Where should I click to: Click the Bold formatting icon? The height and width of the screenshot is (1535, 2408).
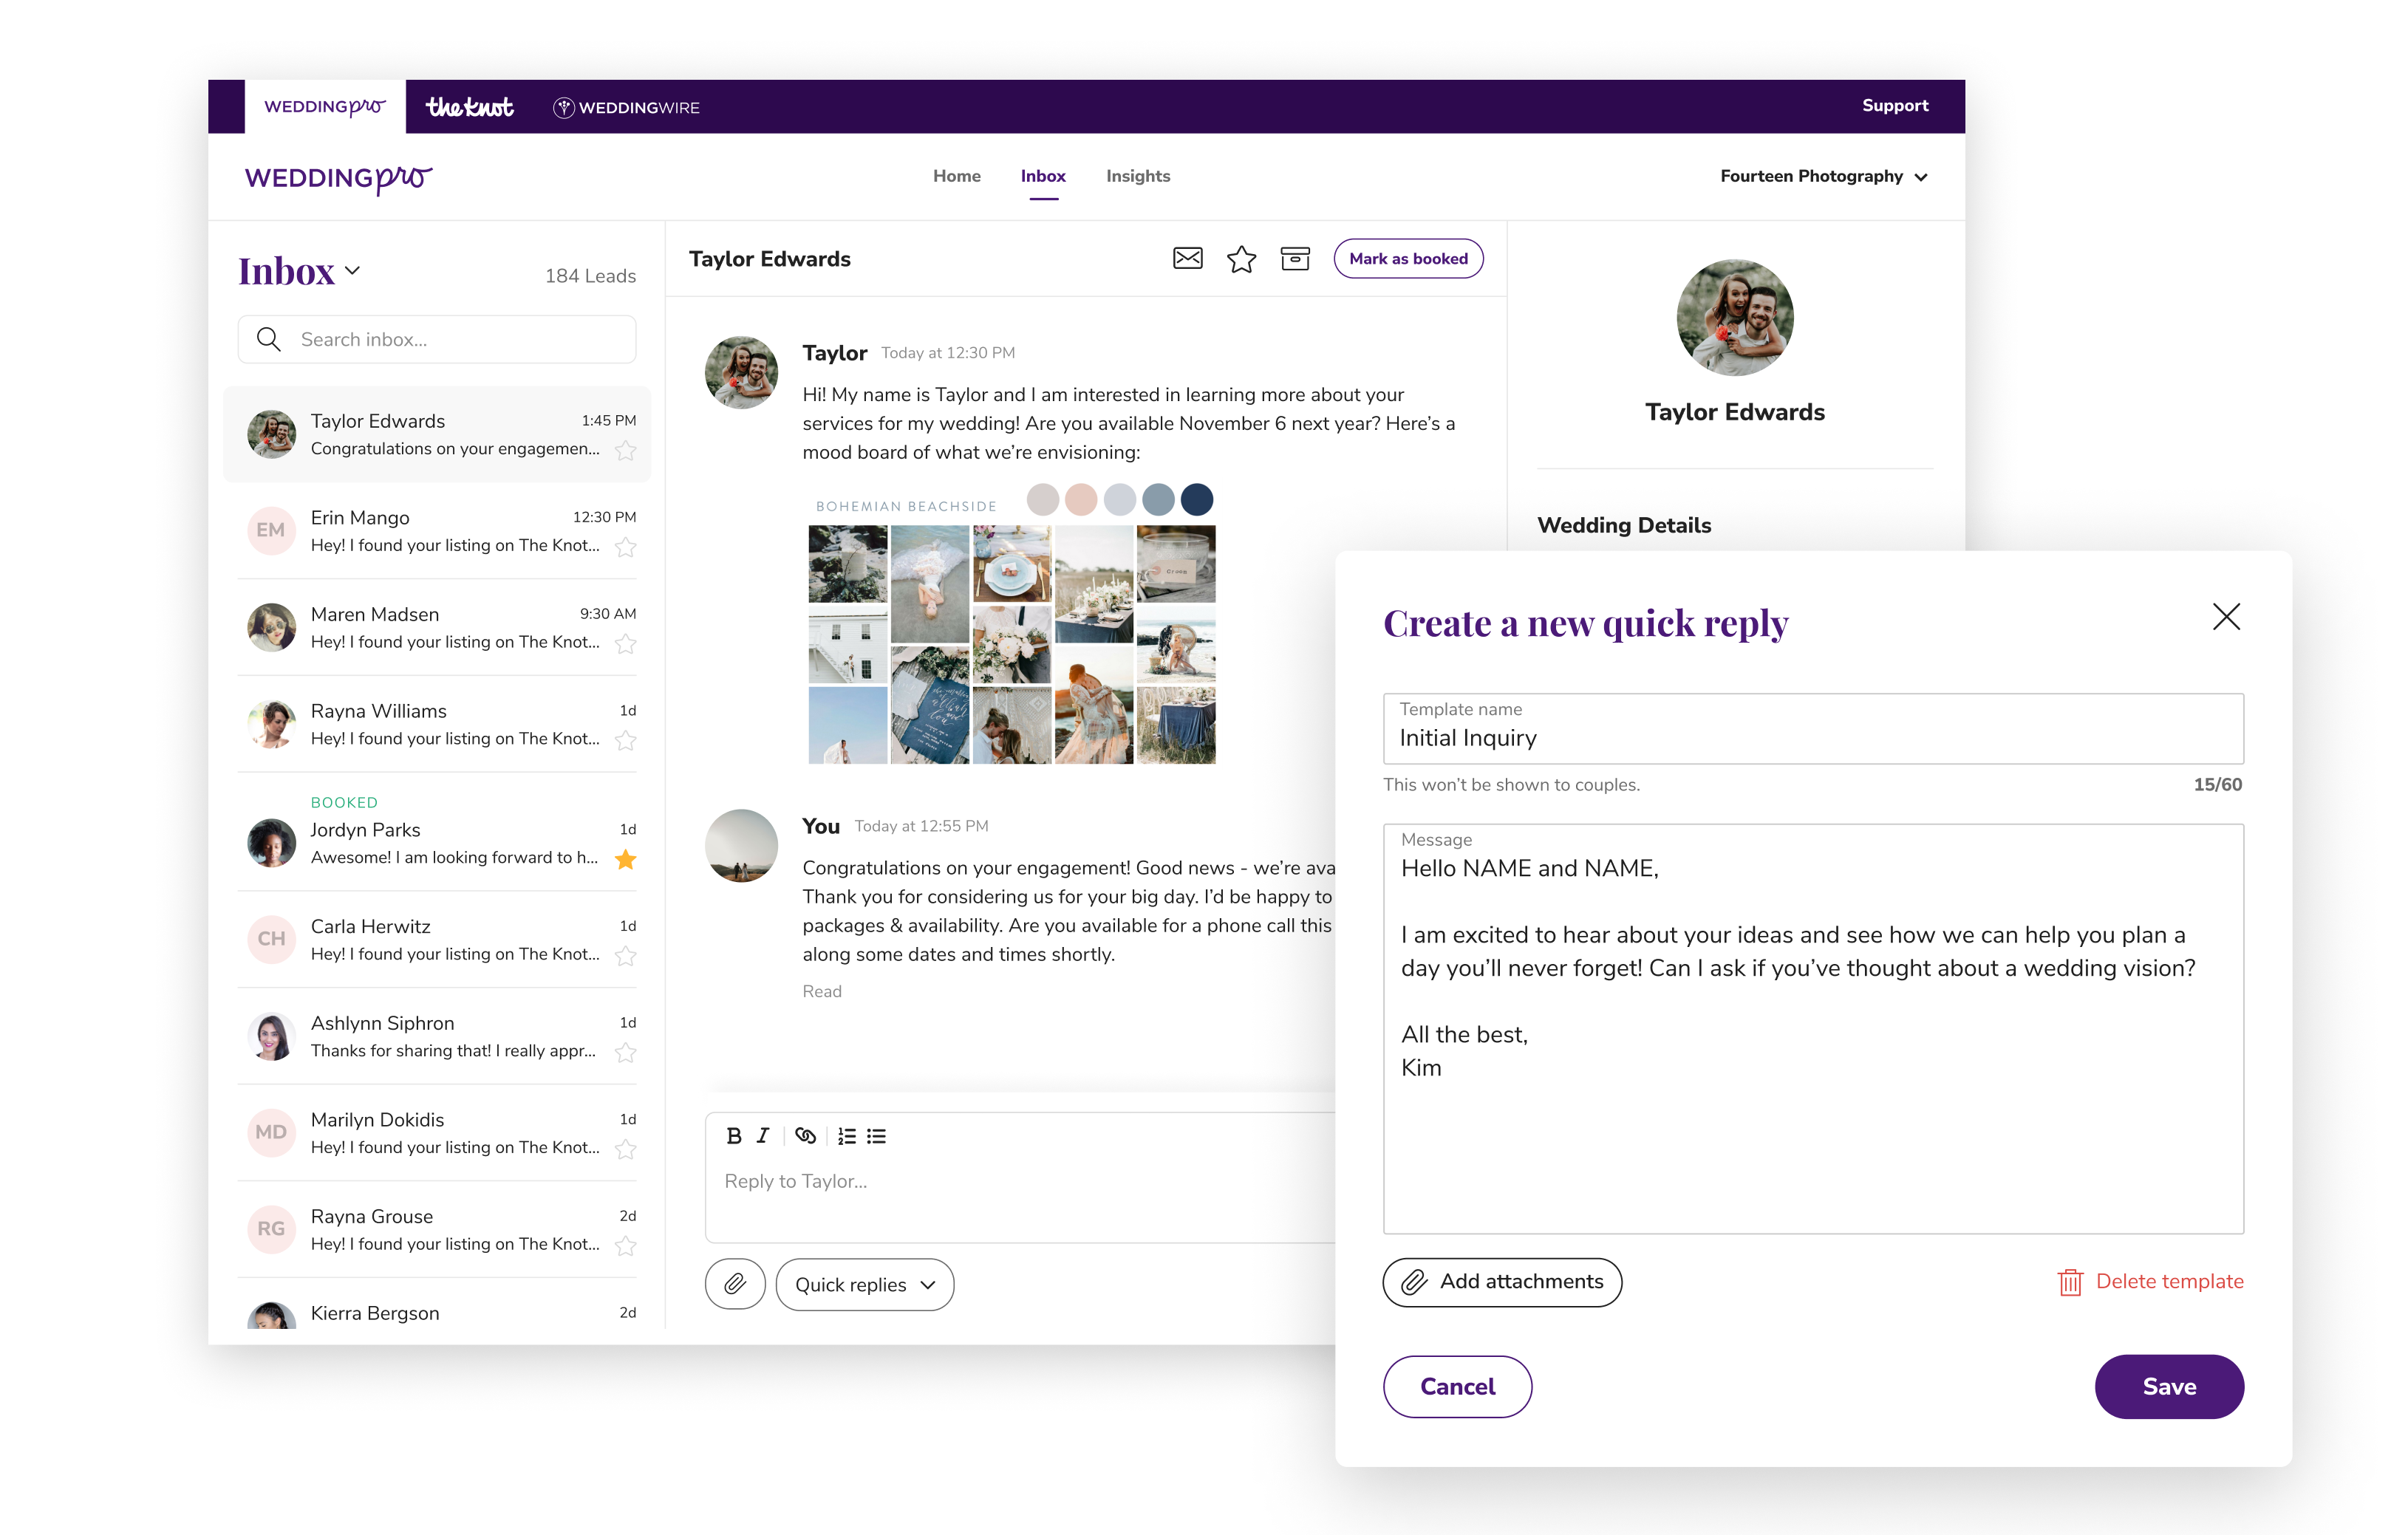click(734, 1135)
